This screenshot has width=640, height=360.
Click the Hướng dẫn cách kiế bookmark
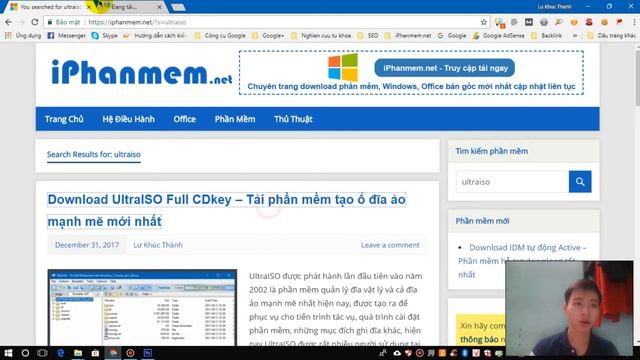[155, 36]
